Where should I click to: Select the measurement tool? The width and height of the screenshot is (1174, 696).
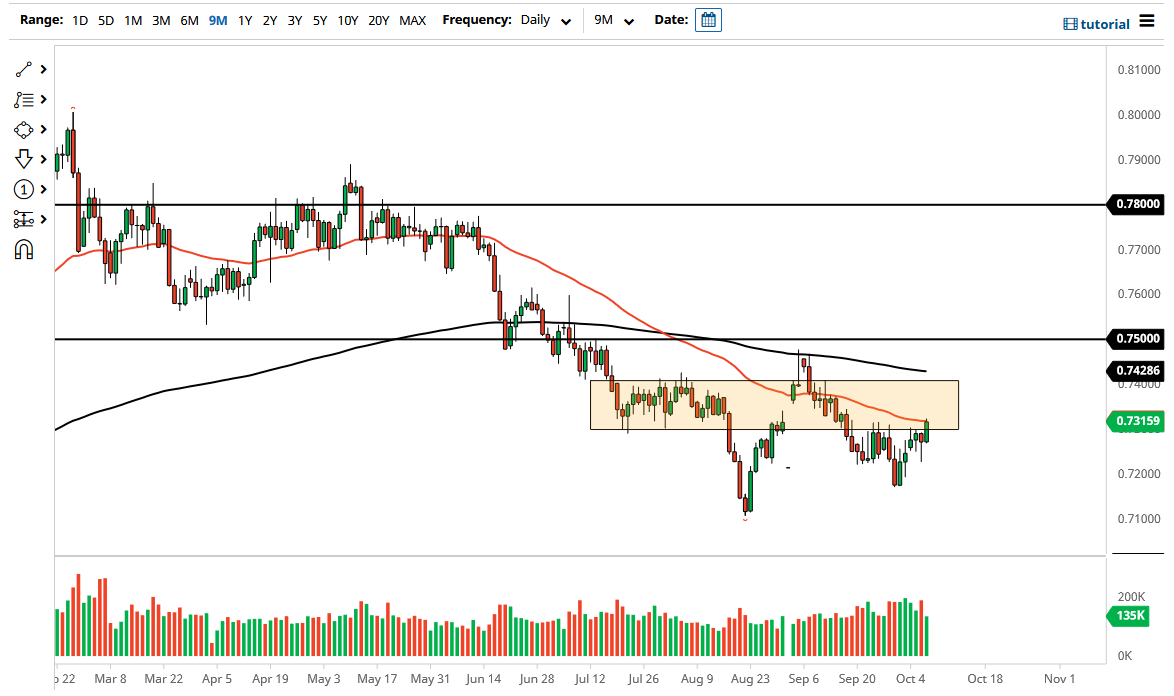click(24, 219)
